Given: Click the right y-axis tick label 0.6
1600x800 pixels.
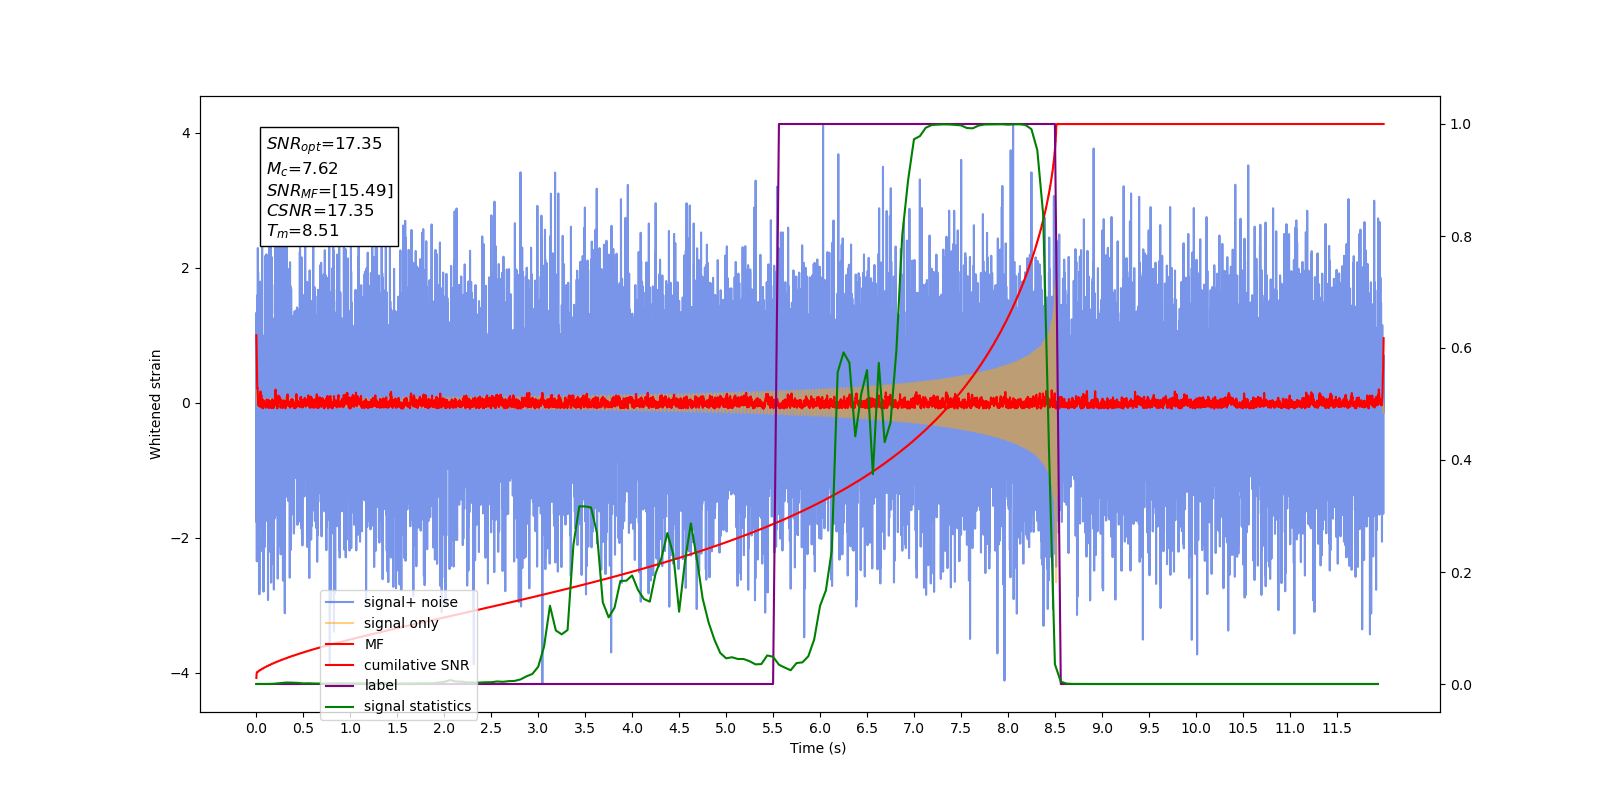Looking at the screenshot, I should click(x=1461, y=349).
